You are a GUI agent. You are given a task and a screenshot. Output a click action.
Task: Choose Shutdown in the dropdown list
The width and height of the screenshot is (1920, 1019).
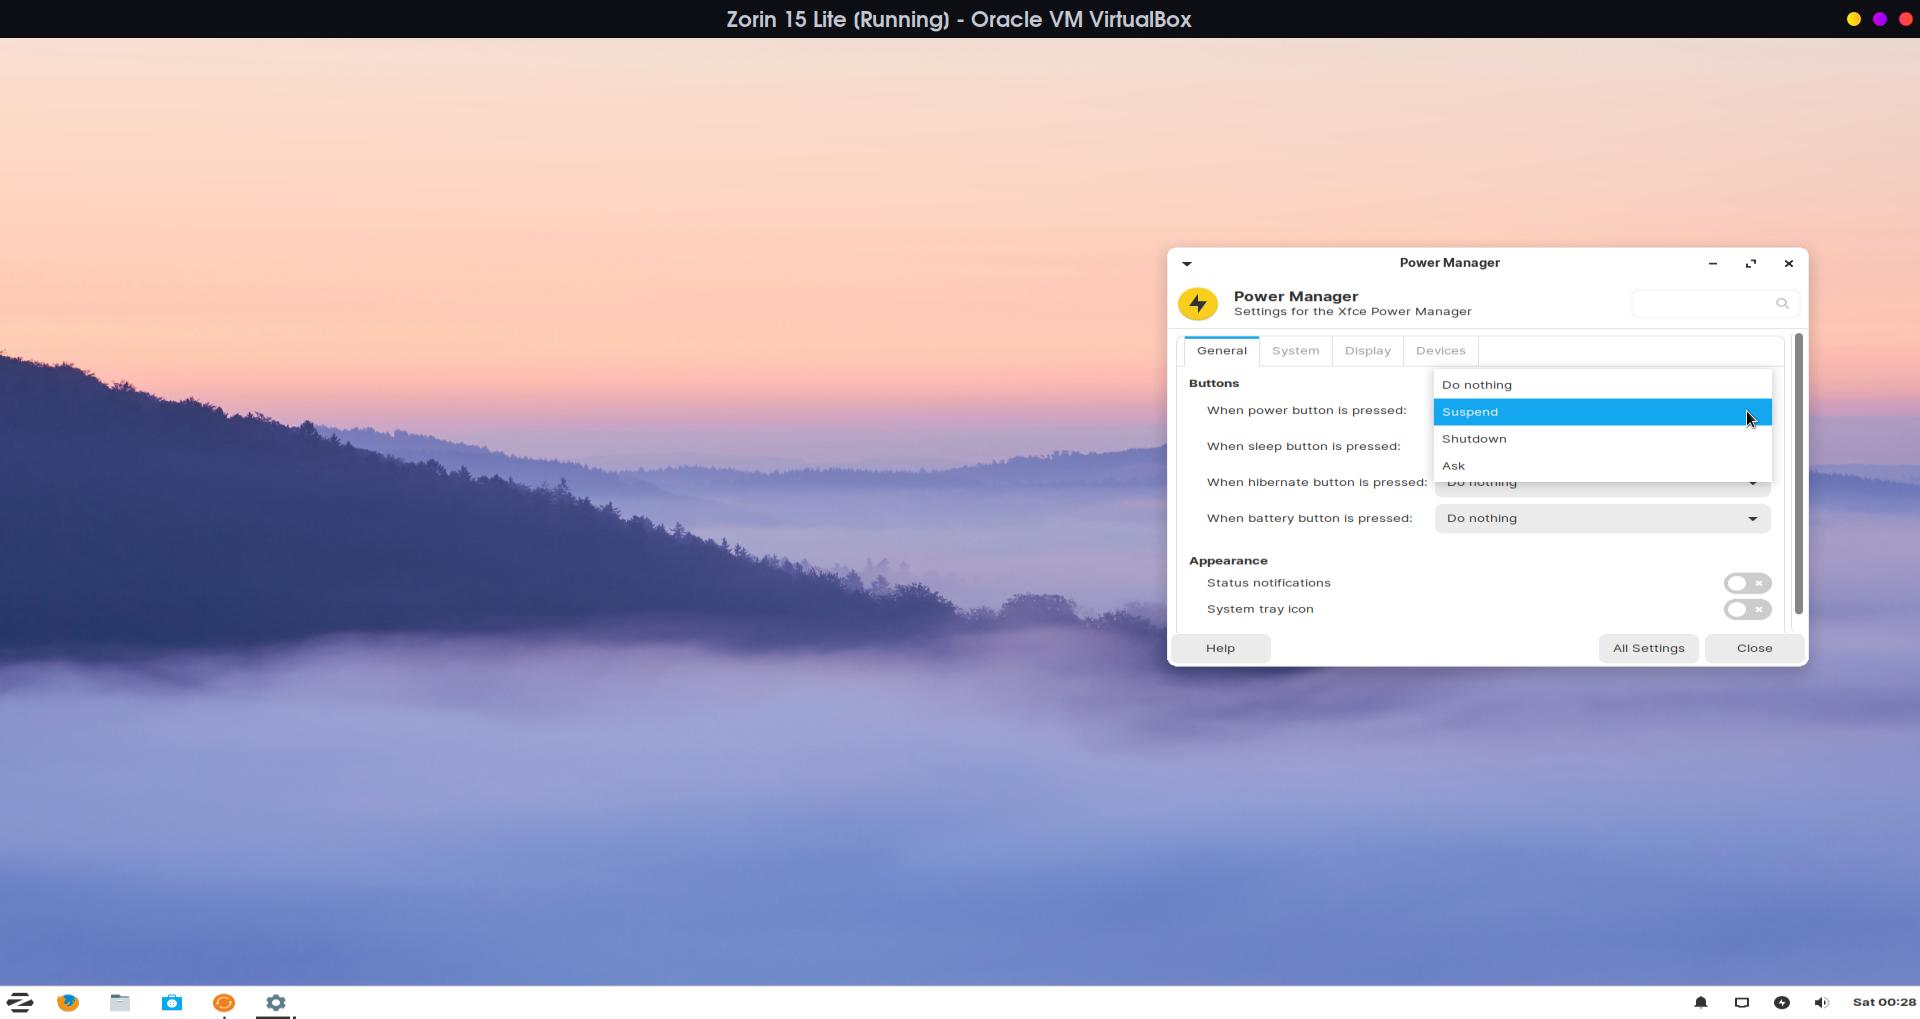point(1601,439)
